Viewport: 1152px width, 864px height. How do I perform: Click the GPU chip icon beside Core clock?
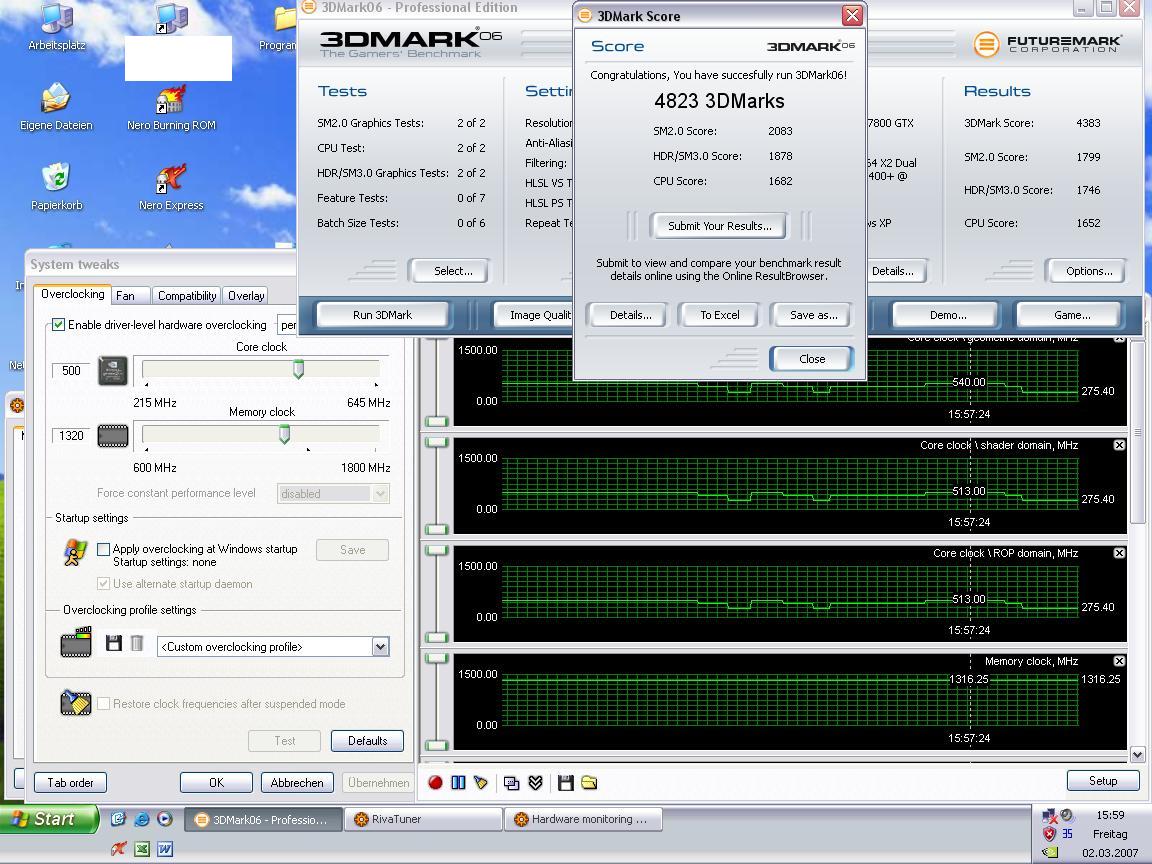[113, 371]
